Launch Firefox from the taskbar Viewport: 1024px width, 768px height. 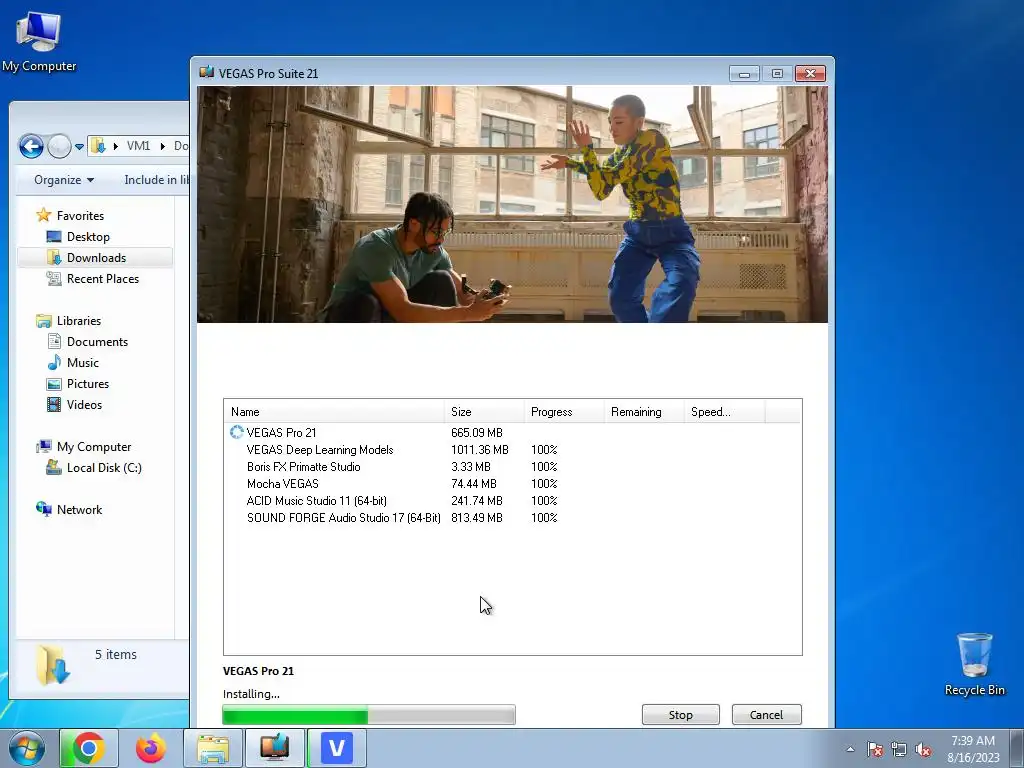point(151,748)
